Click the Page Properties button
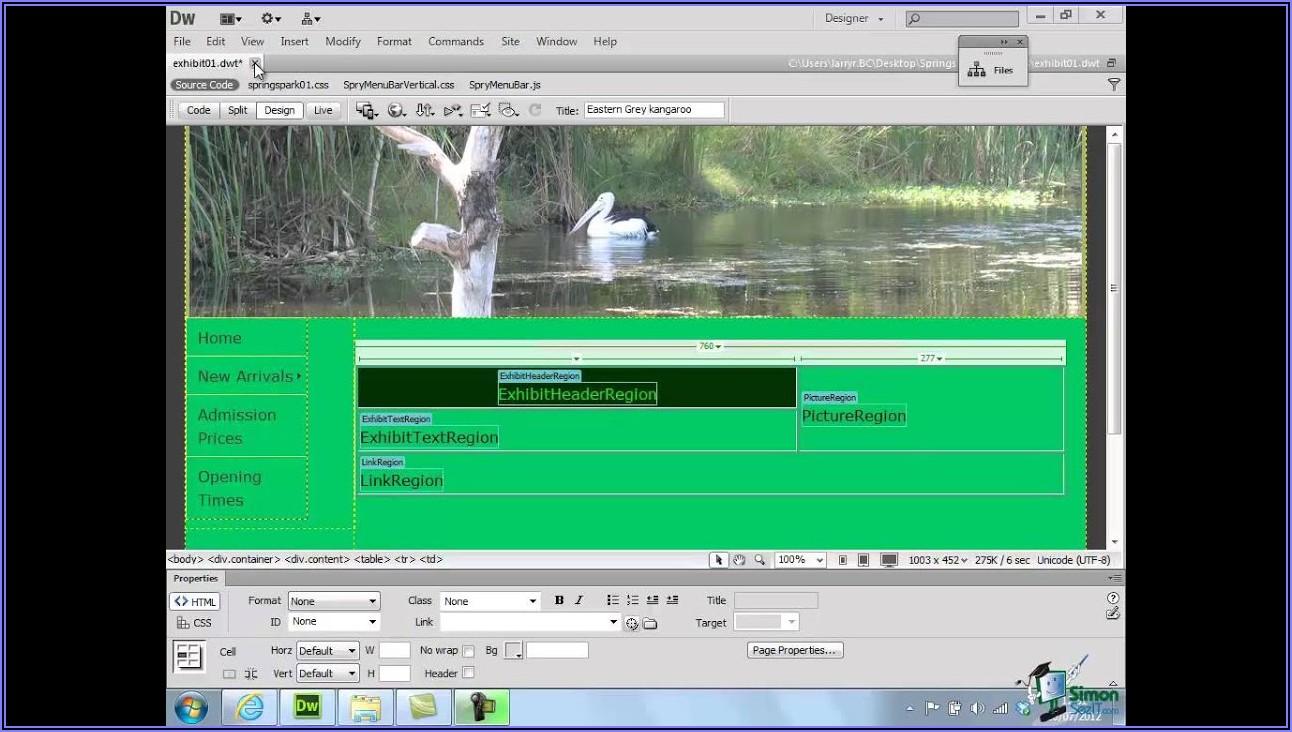The image size is (1292, 732). point(795,650)
